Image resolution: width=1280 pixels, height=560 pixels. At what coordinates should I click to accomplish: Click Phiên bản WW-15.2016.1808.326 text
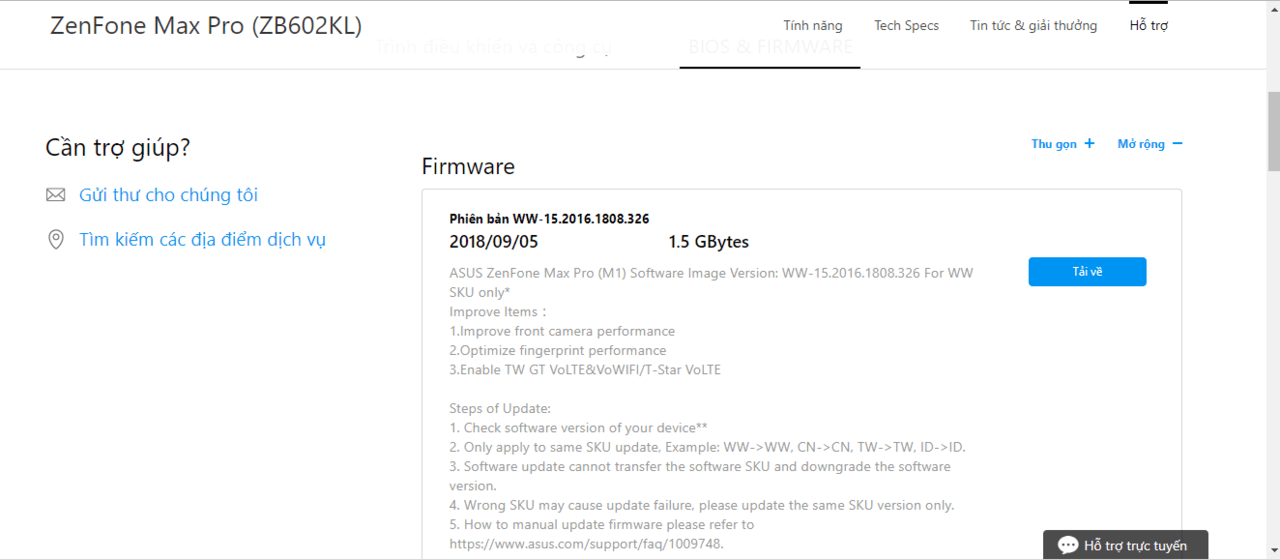click(549, 219)
